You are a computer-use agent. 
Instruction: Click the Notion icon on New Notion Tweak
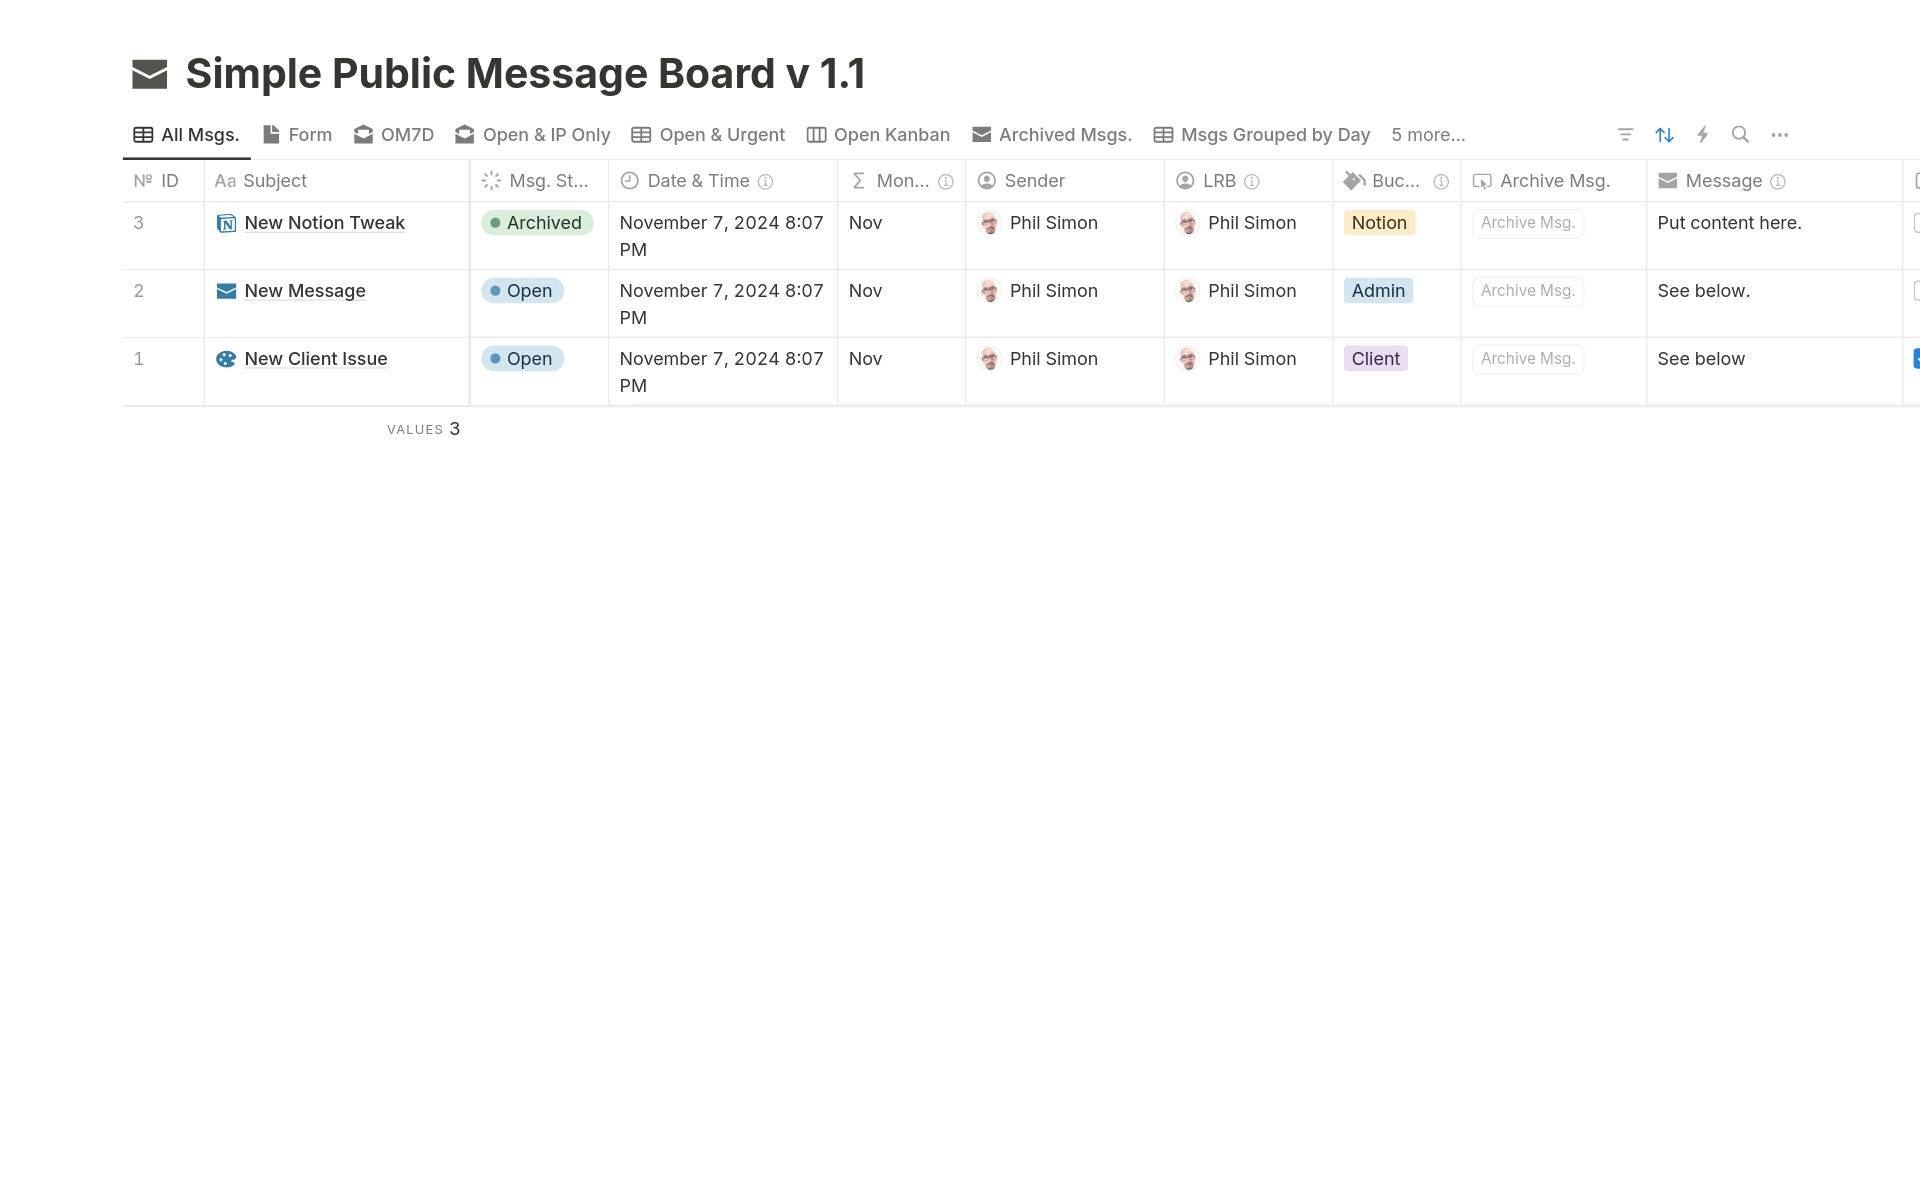(x=226, y=223)
